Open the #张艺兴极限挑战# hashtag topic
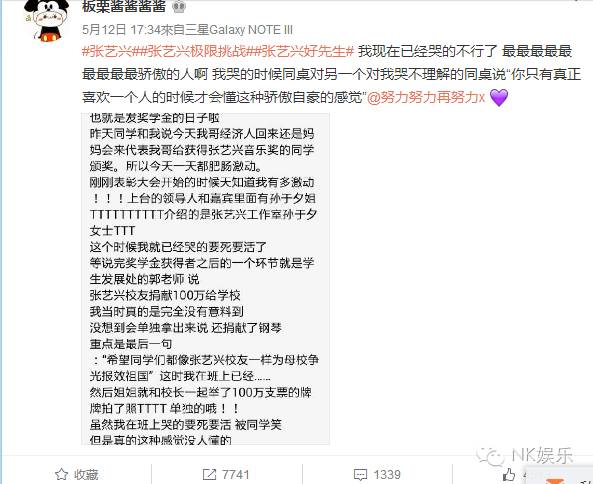The height and width of the screenshot is (484, 593). [x=189, y=51]
